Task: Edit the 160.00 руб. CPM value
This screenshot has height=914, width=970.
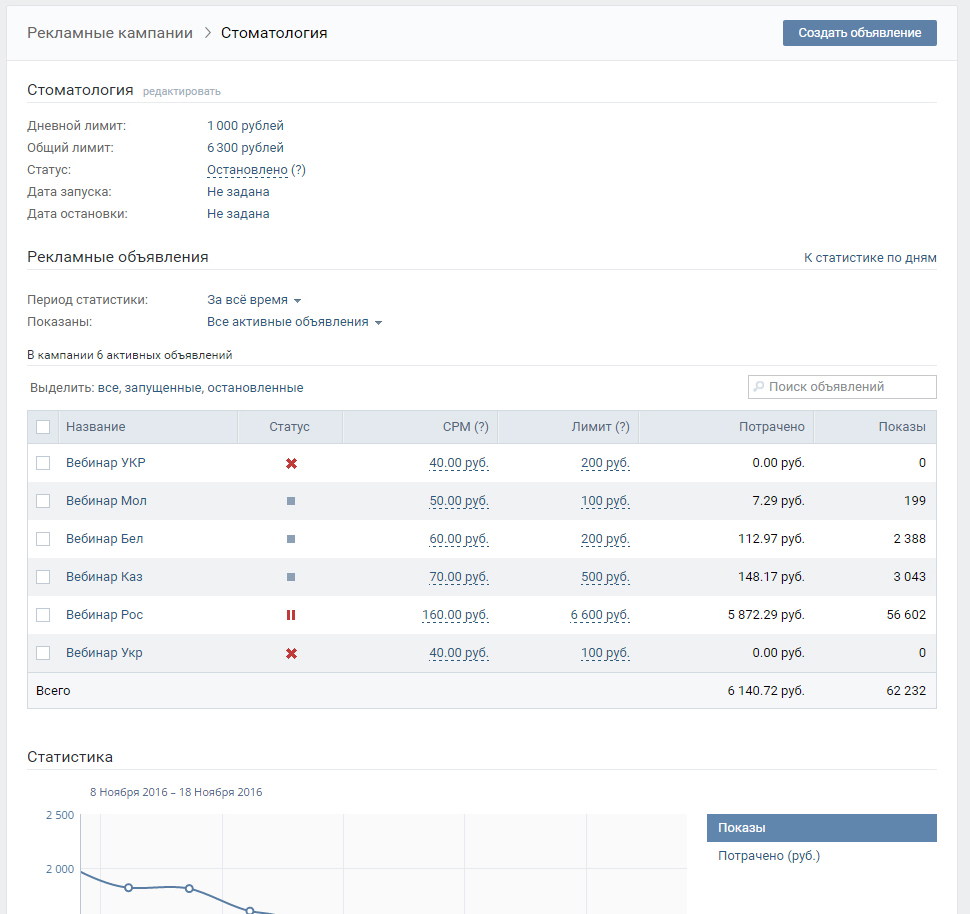Action: [455, 615]
